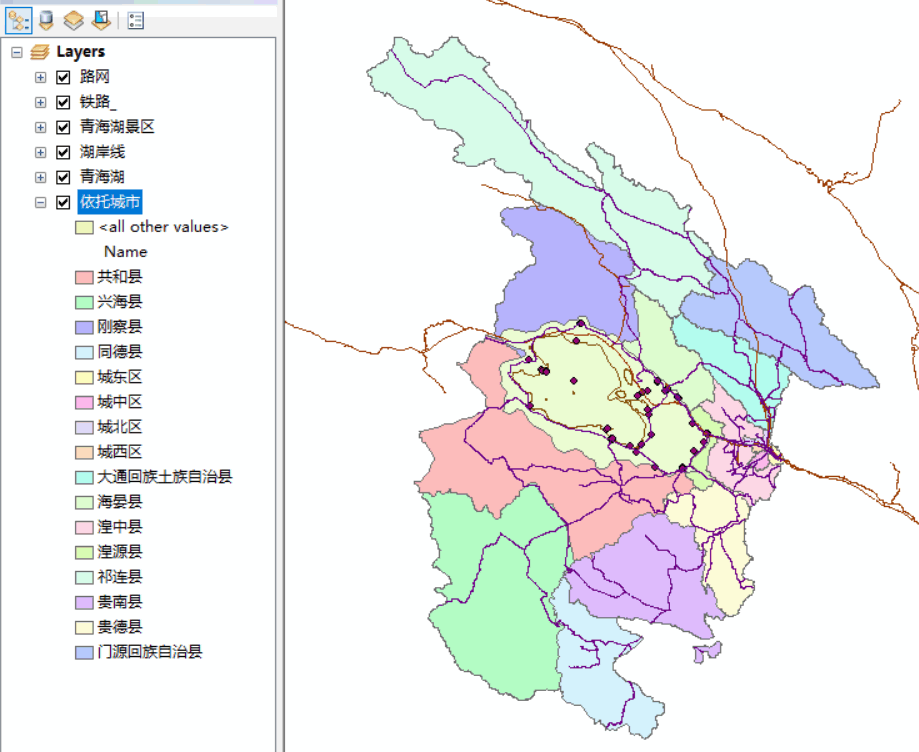Expand the 路网 layer legend

pos(39,76)
